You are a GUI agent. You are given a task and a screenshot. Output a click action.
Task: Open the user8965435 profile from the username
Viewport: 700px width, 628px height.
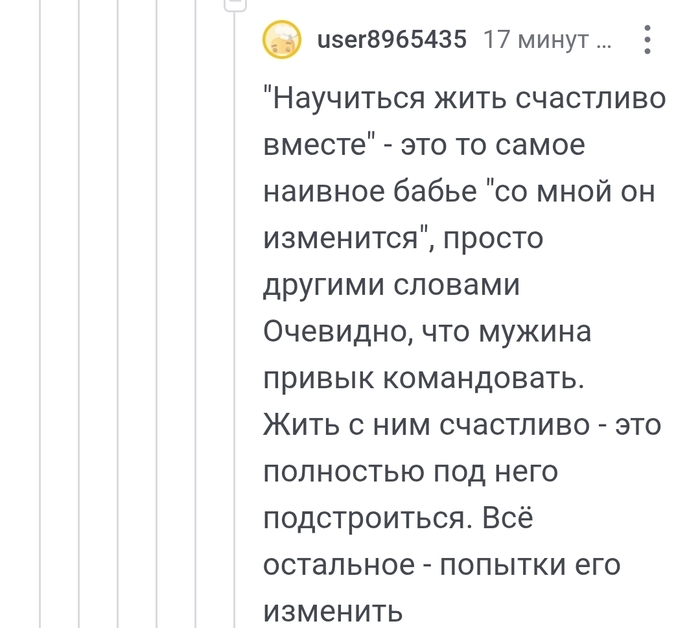(x=392, y=40)
